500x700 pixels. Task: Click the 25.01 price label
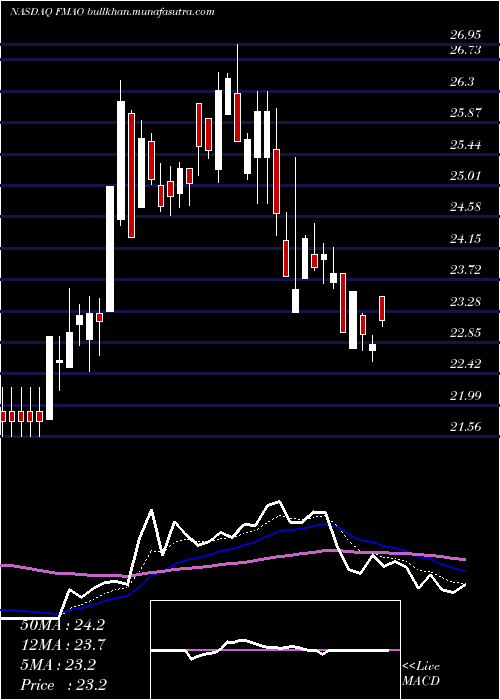coord(466,175)
